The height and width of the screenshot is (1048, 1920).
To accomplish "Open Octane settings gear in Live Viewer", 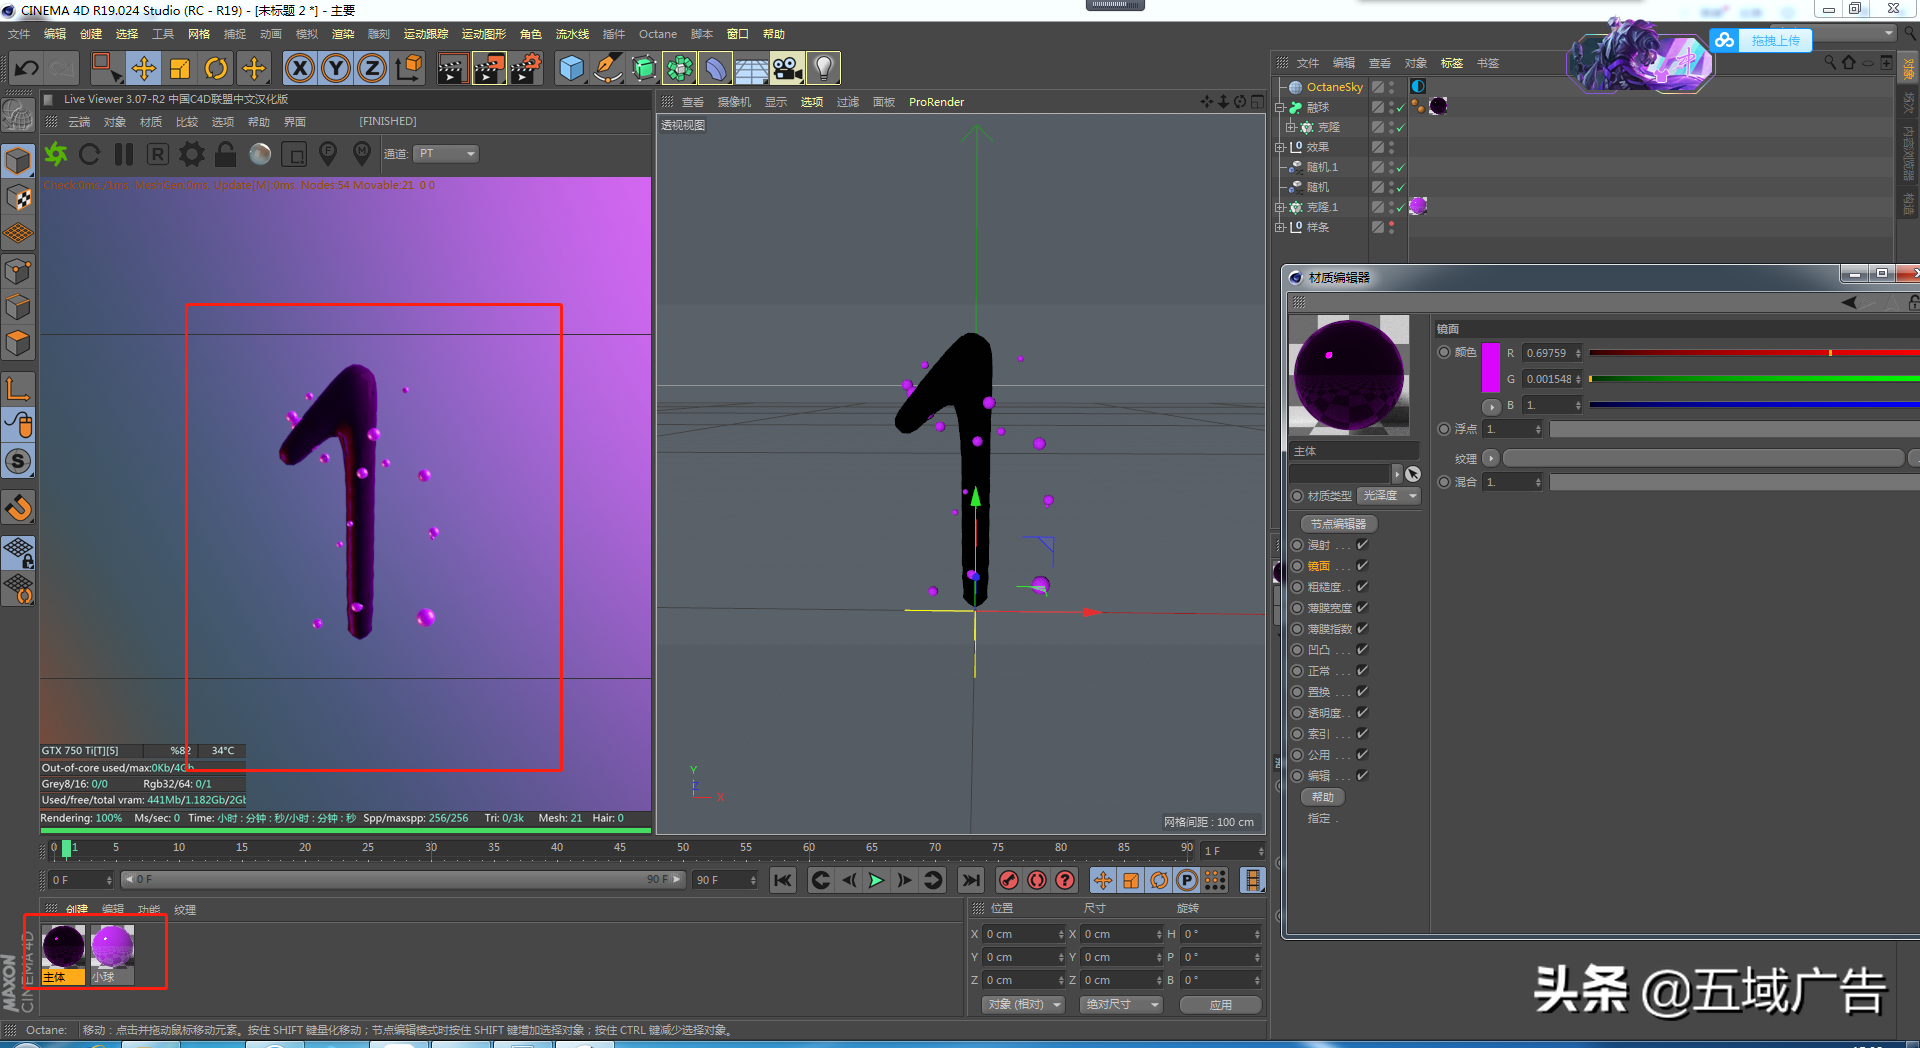I will [192, 154].
